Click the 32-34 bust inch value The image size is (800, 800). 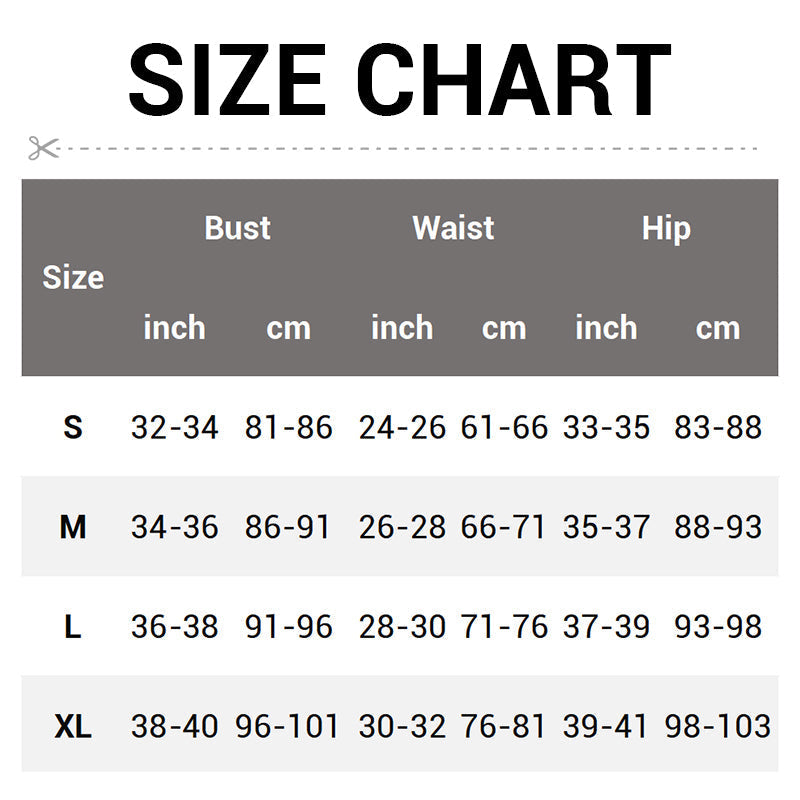(174, 427)
